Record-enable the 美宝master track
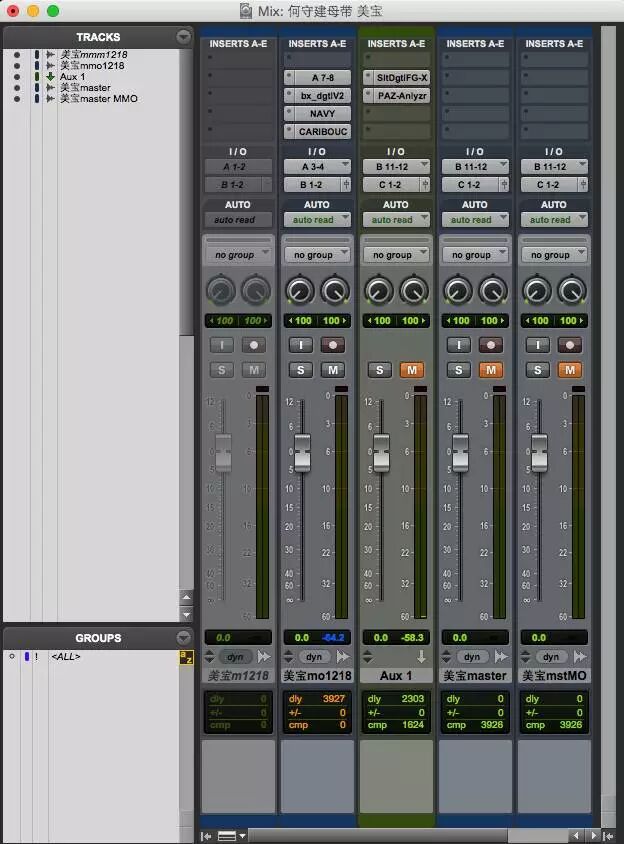Viewport: 624px width, 844px height. pyautogui.click(x=490, y=345)
